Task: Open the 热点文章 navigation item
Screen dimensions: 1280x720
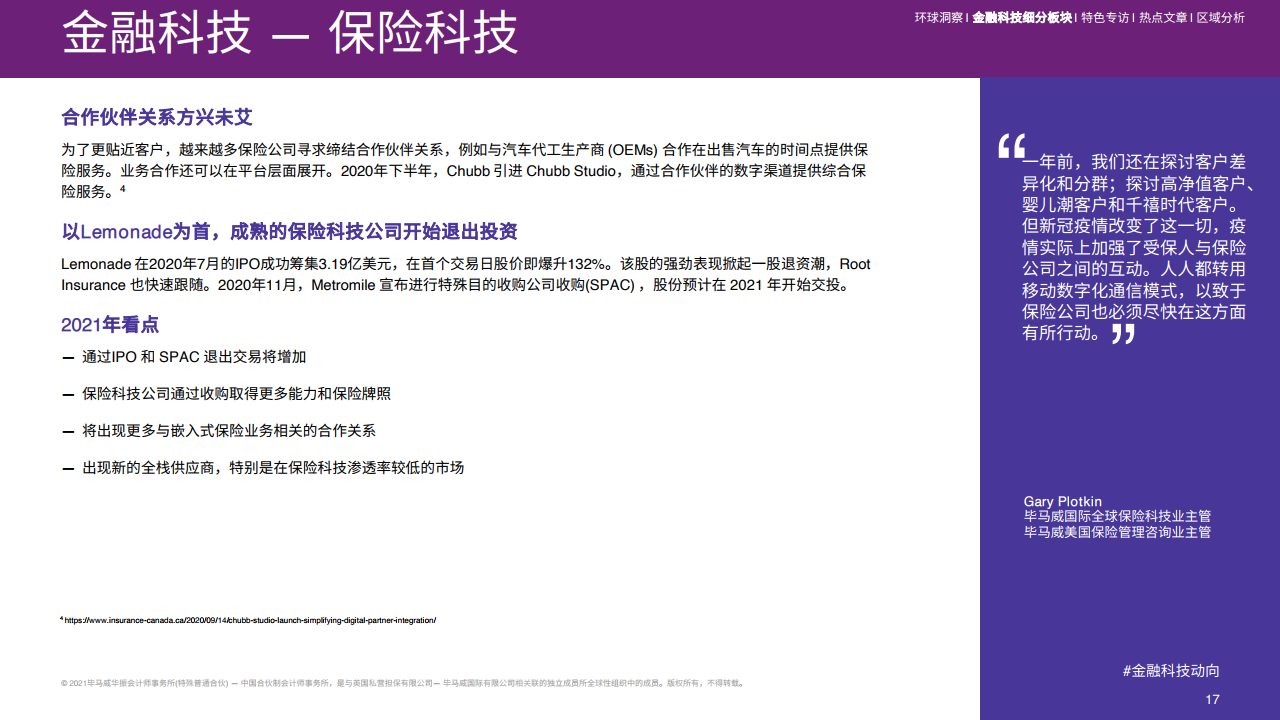Action: pos(1163,17)
